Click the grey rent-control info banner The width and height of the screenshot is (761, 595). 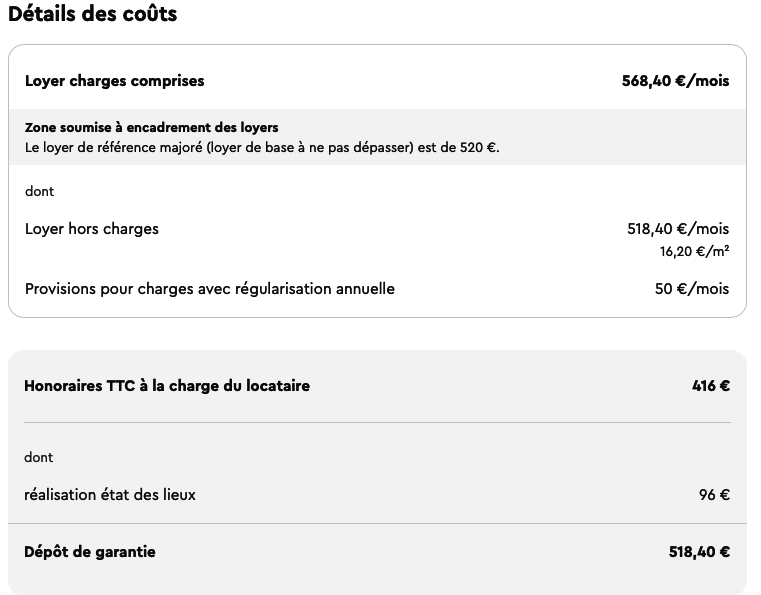(x=377, y=137)
